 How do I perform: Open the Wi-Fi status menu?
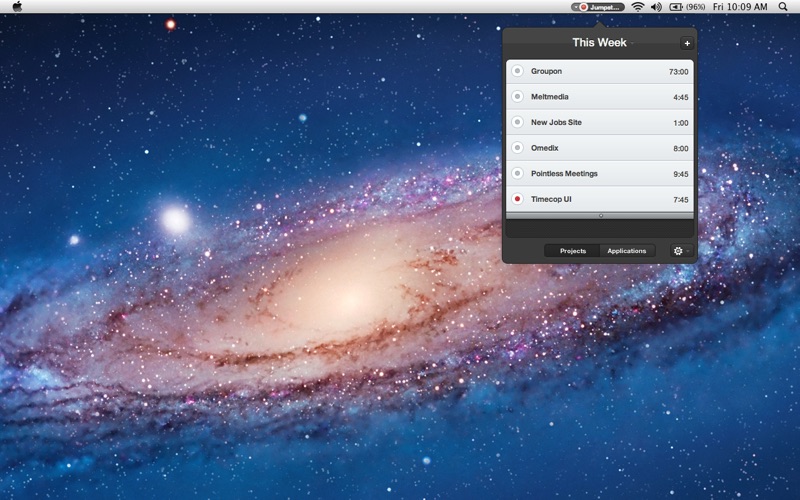[x=637, y=7]
